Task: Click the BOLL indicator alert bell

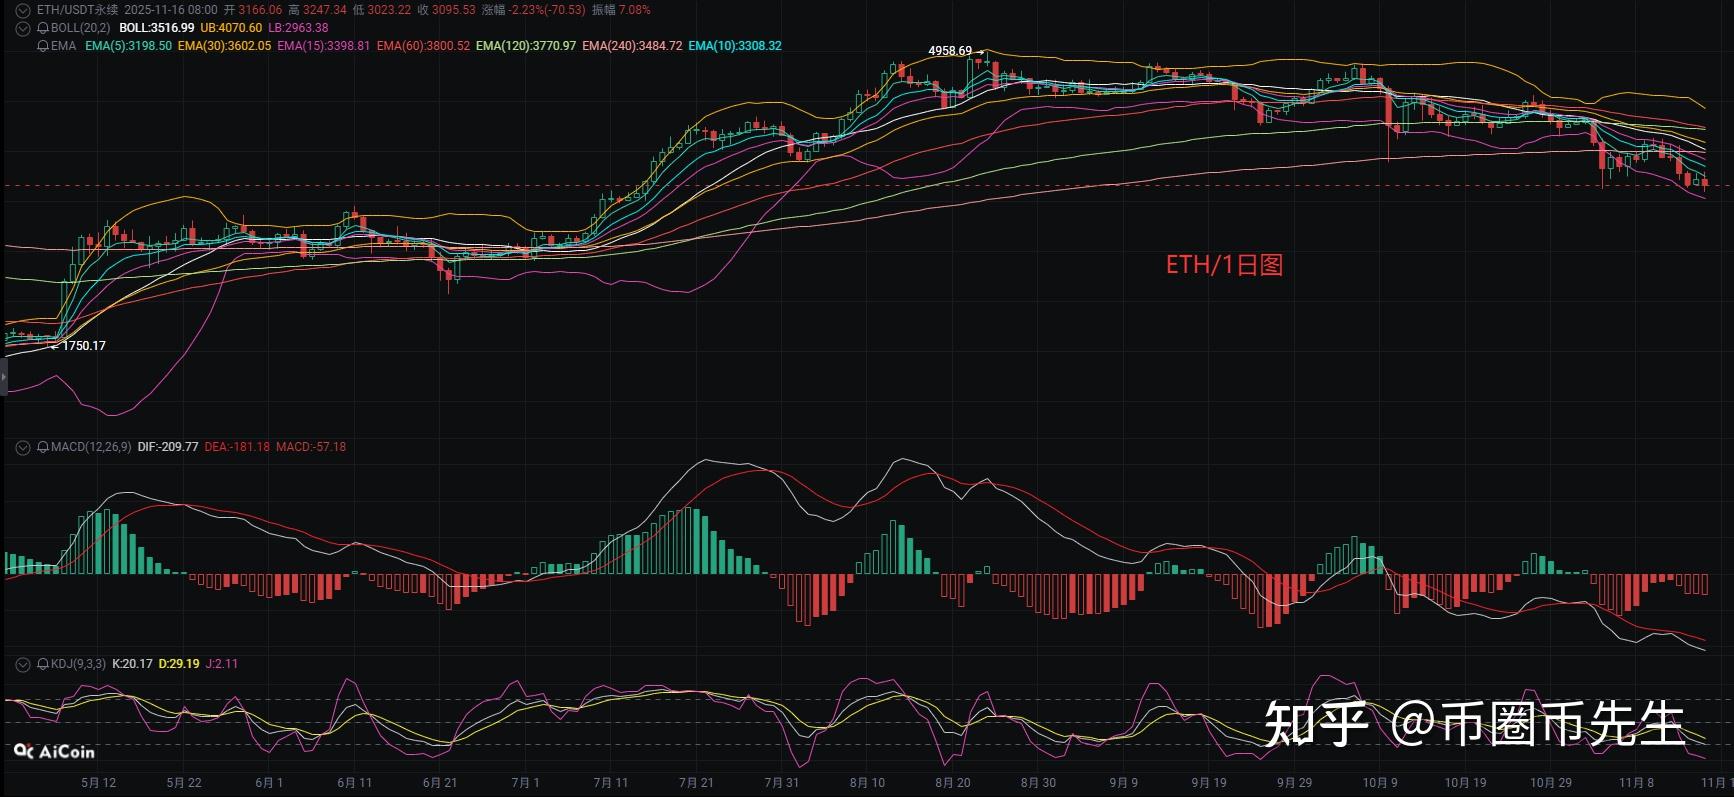Action: click(43, 28)
